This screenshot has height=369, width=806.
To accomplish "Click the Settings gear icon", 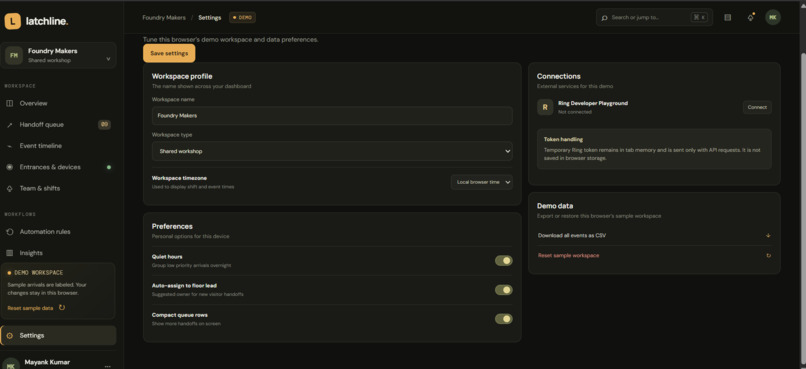I will [x=9, y=336].
